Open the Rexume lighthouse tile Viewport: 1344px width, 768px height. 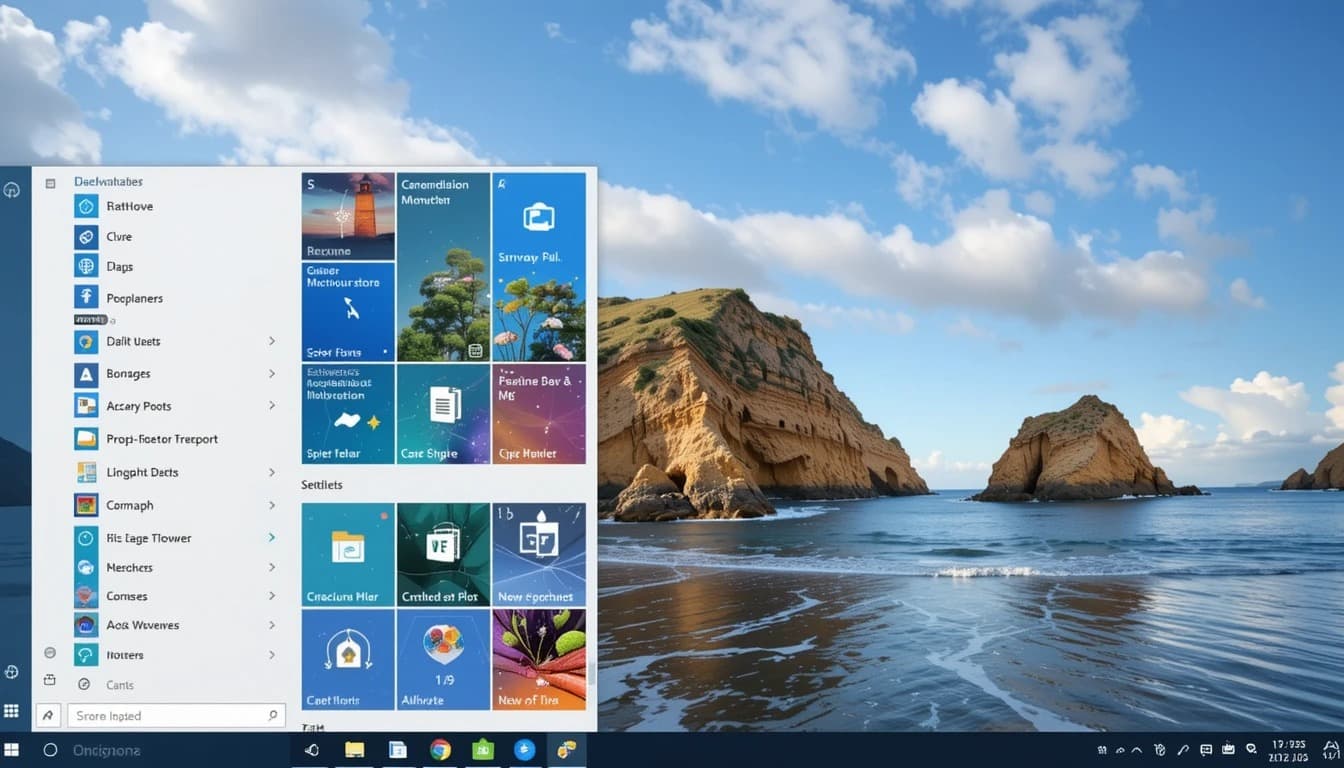[348, 216]
